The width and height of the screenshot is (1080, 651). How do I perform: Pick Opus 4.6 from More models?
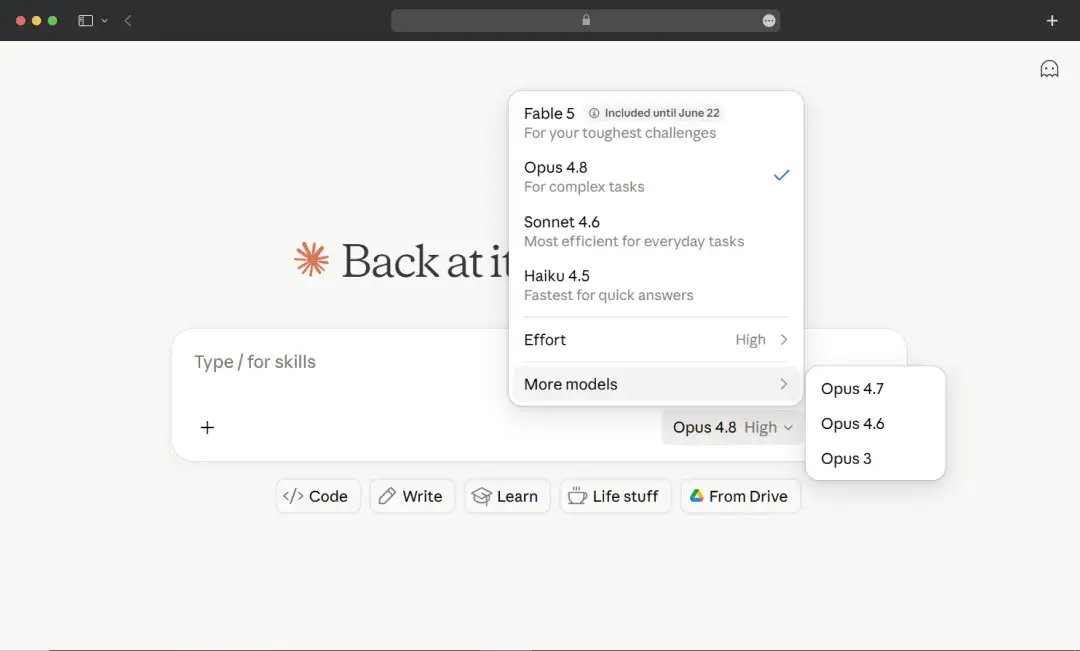tap(875, 424)
